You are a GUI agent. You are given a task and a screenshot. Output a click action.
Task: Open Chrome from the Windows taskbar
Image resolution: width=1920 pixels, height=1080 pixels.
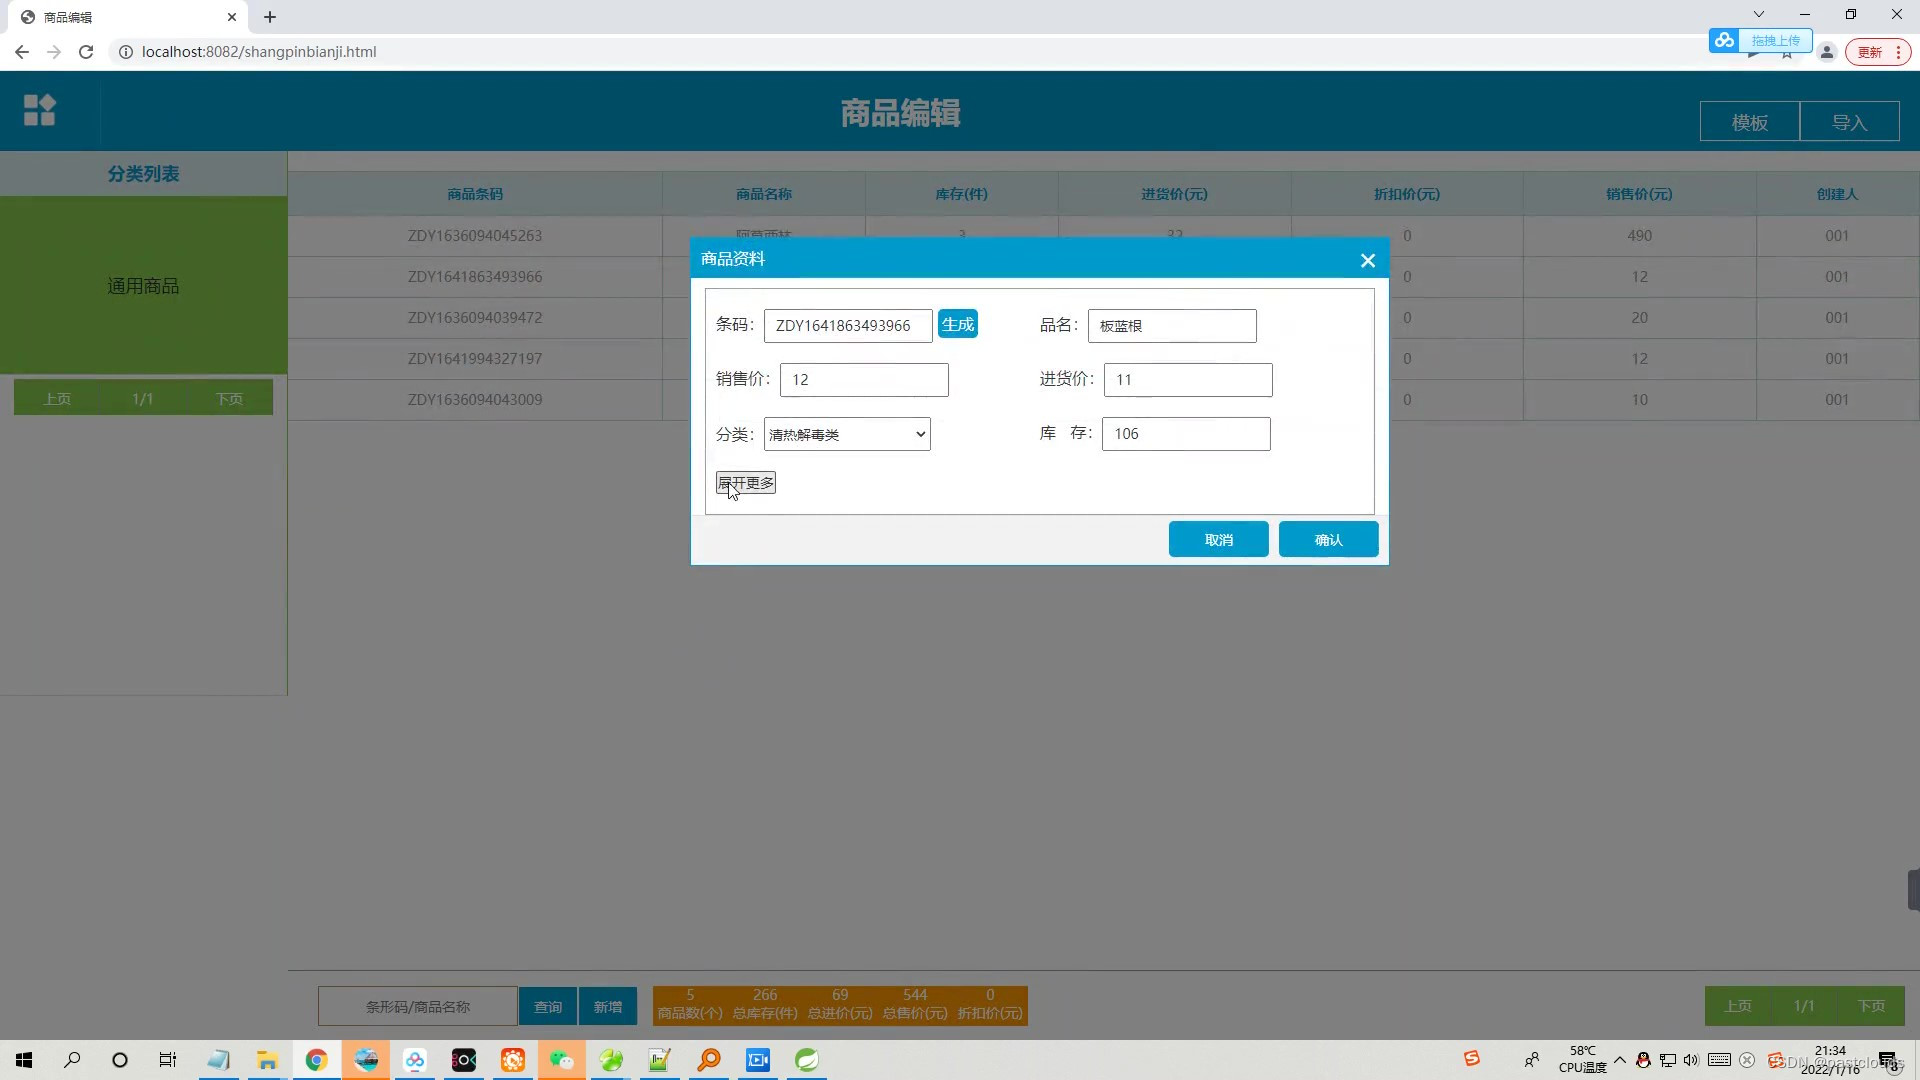click(316, 1061)
